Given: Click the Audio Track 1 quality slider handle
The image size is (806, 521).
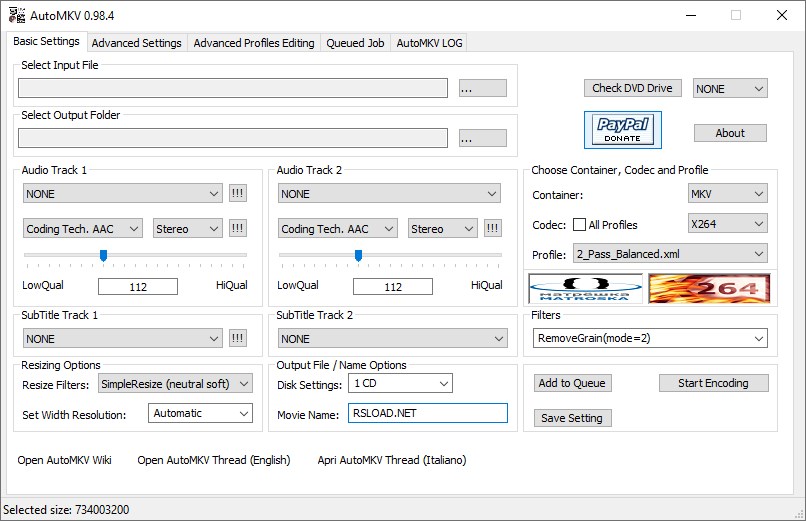Looking at the screenshot, I should [103, 255].
